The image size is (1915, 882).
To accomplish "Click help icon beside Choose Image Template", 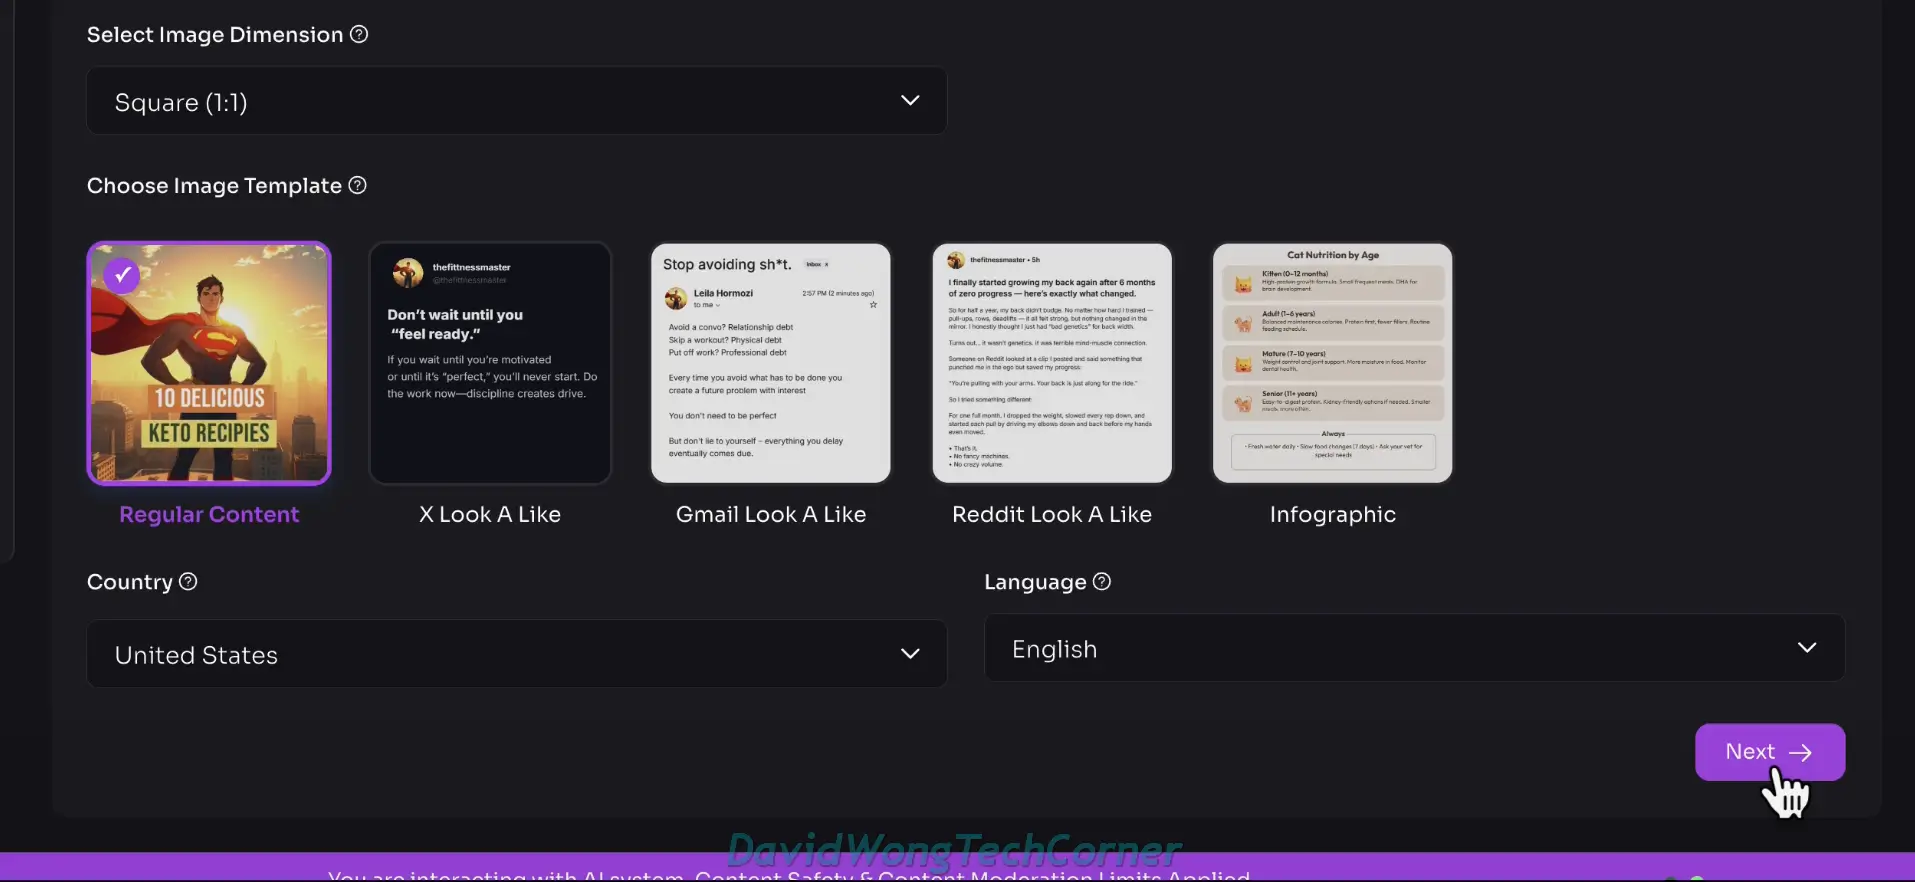I will click(x=357, y=186).
